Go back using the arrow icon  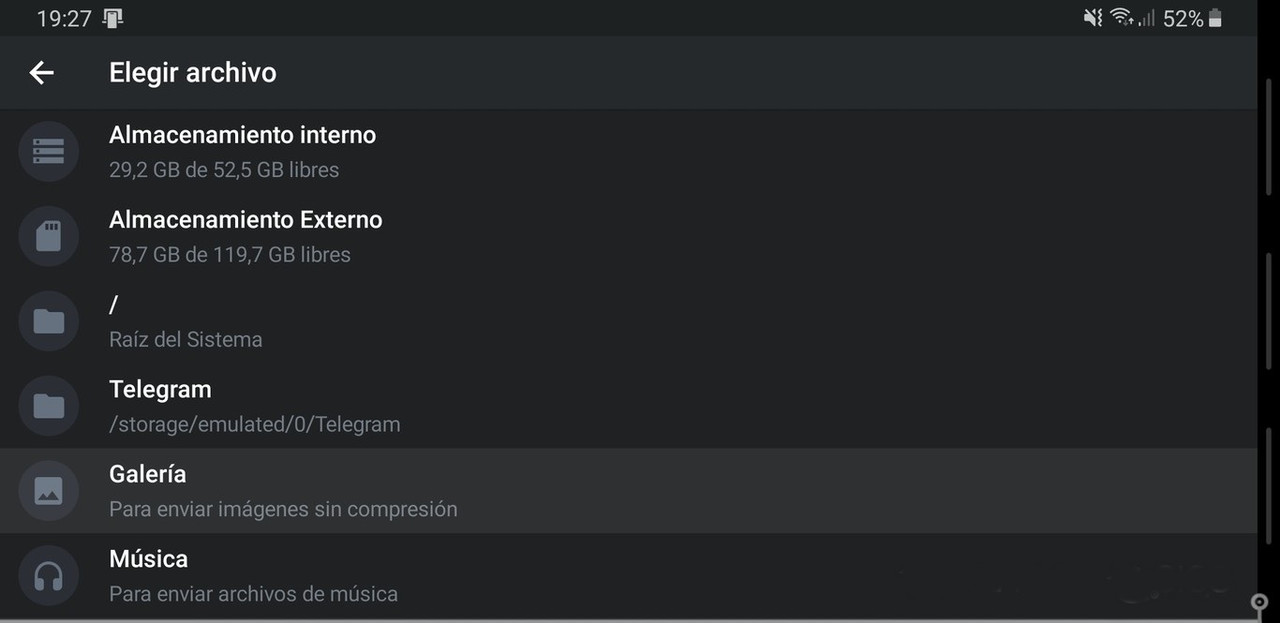[x=41, y=72]
